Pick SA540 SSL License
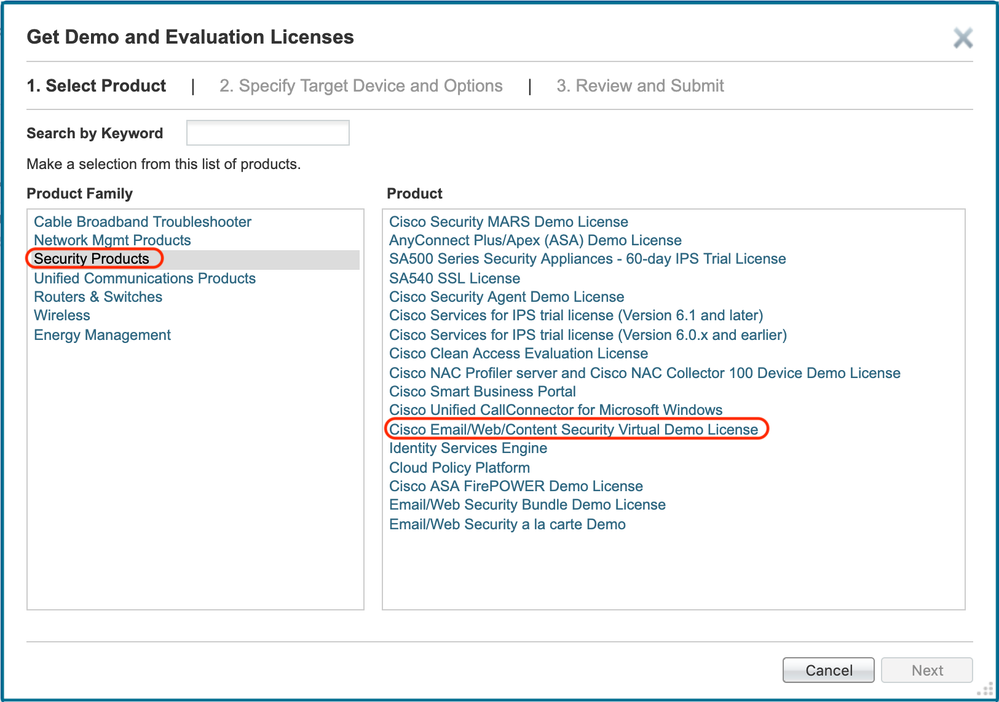This screenshot has width=999, height=702. point(454,278)
